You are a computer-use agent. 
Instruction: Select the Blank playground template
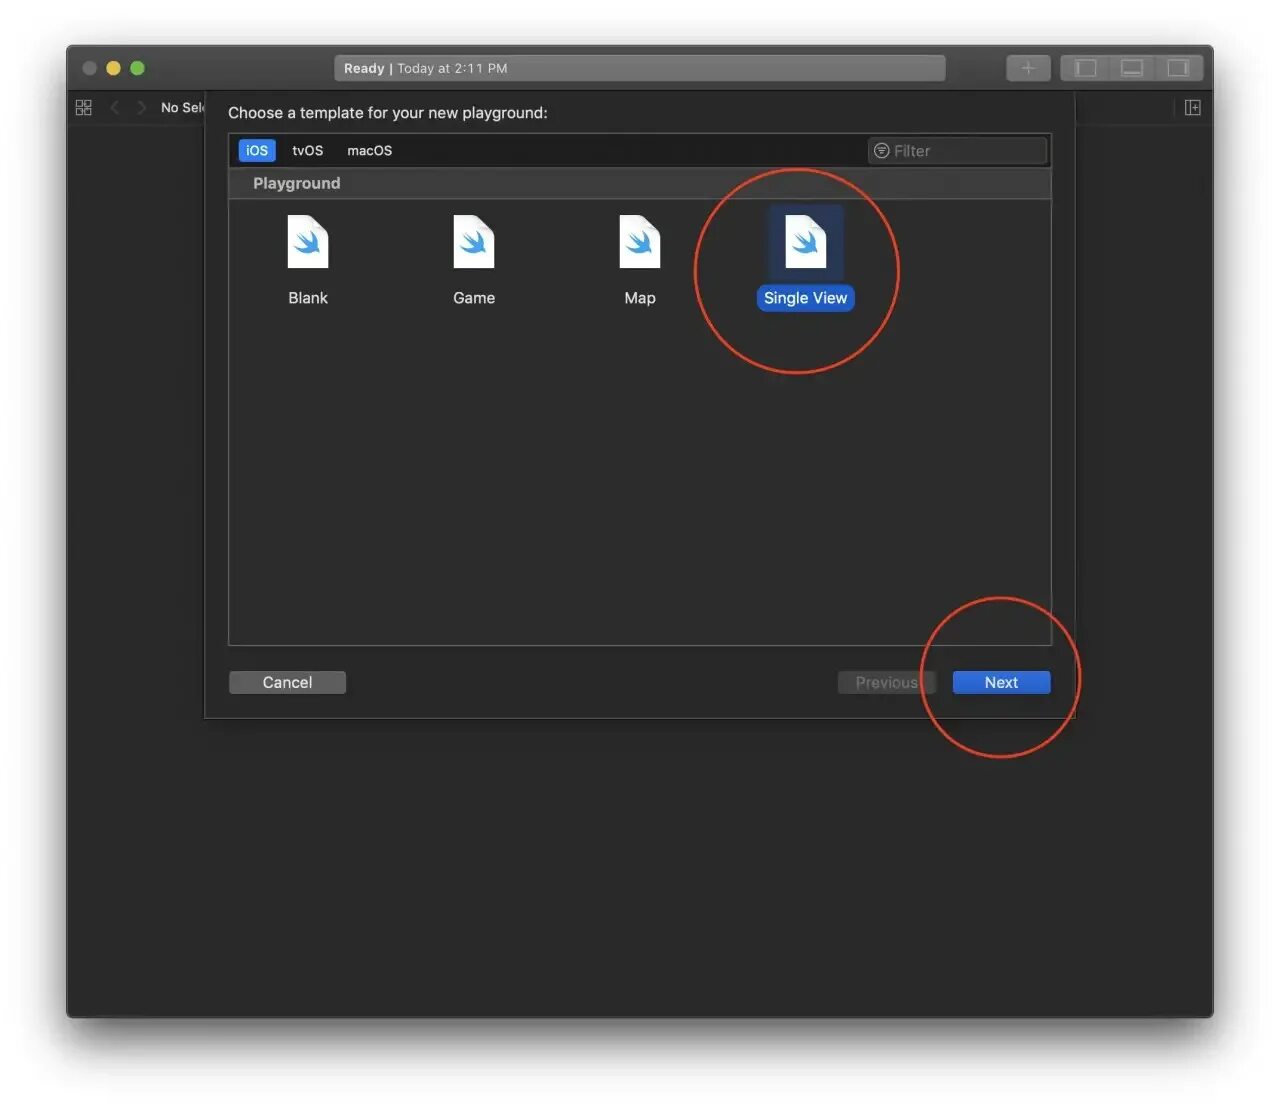308,261
